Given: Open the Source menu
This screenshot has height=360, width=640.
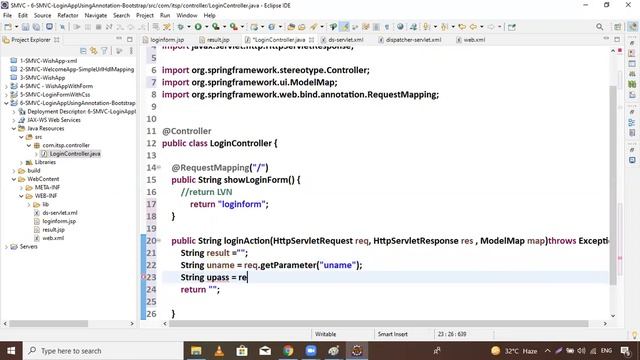Looking at the screenshot, I should tap(42, 16).
